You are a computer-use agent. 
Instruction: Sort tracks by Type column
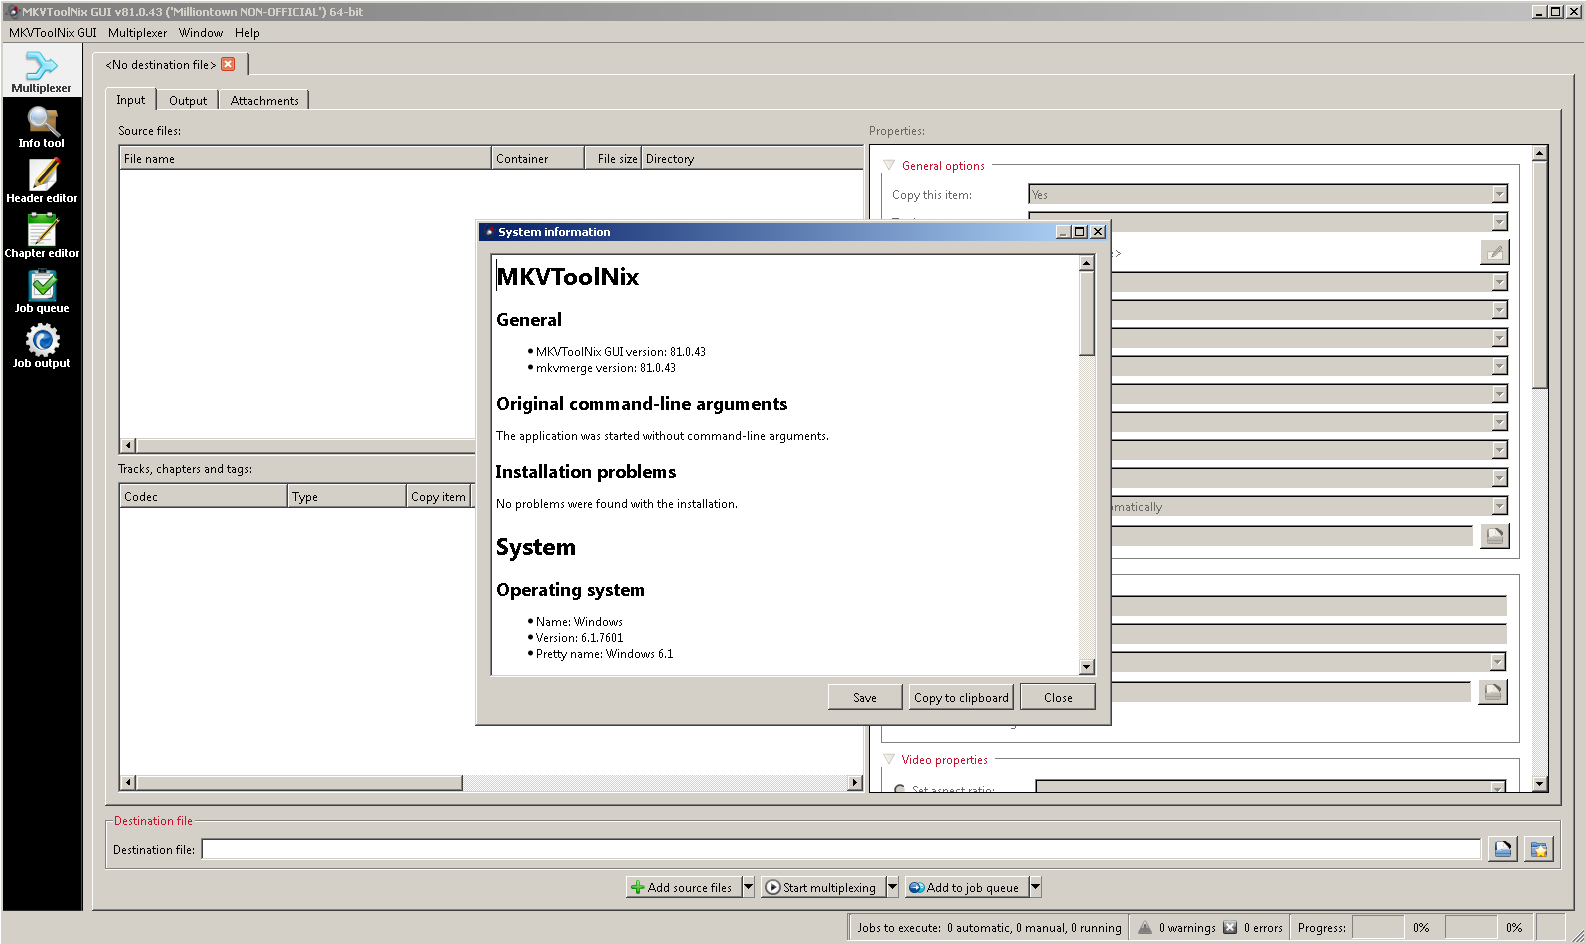pos(347,496)
